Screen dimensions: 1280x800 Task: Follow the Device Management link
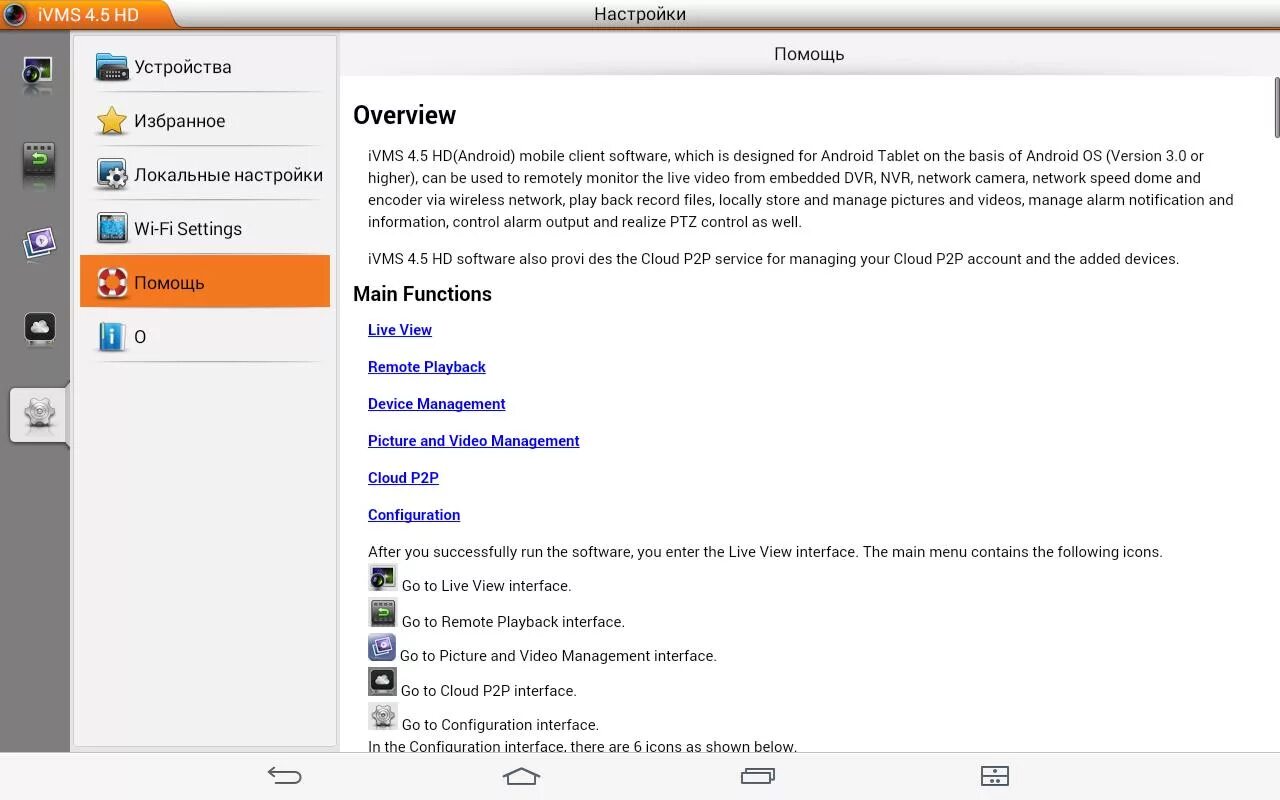click(437, 404)
